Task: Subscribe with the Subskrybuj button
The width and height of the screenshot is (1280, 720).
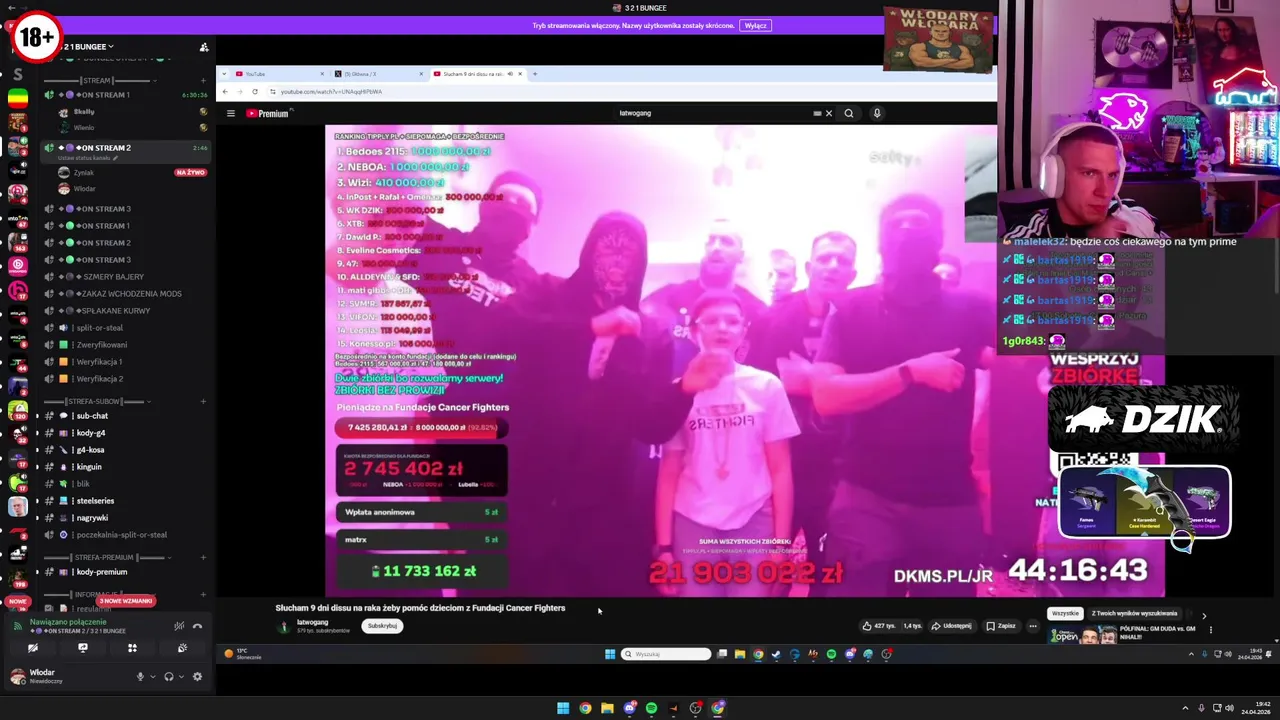Action: coord(382,626)
